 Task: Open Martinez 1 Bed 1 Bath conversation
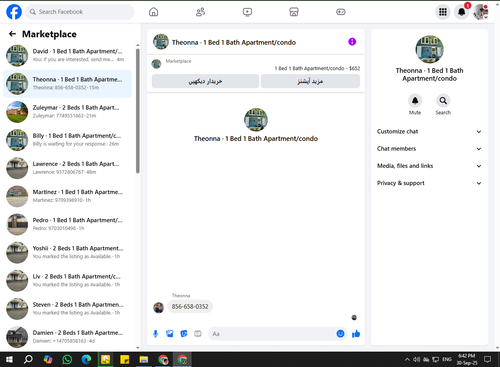click(x=67, y=196)
